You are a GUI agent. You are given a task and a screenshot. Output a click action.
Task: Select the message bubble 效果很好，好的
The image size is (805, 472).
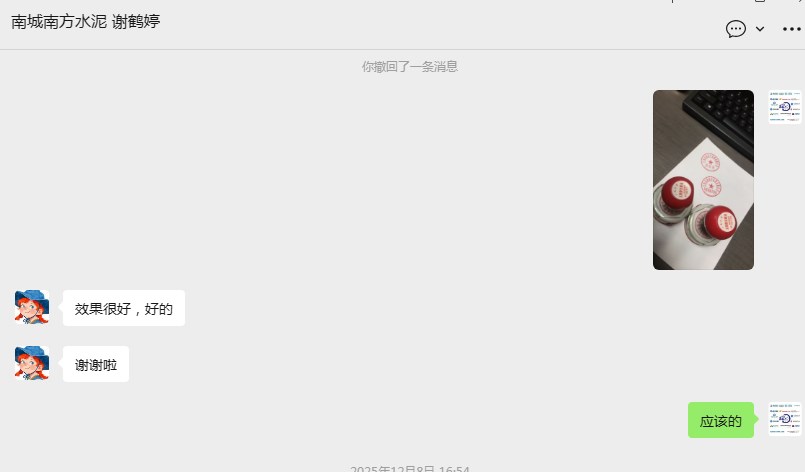coord(124,308)
